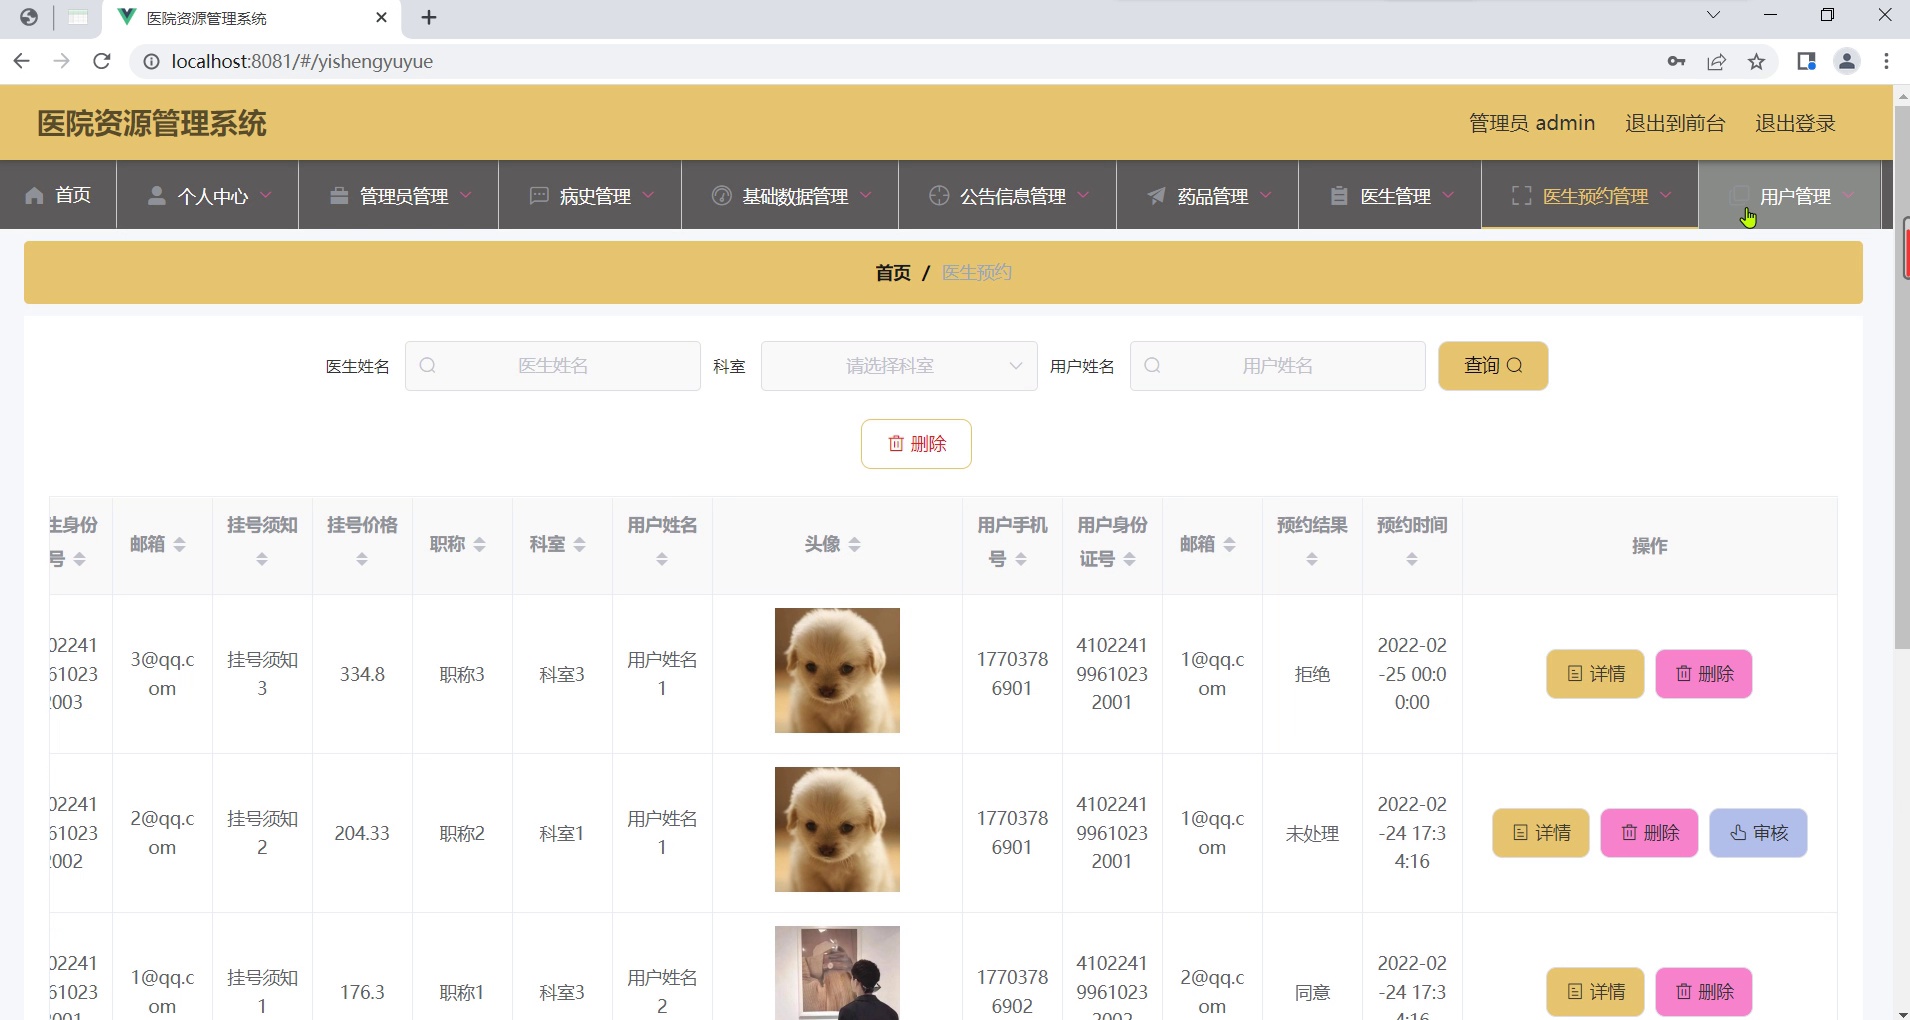1910x1020 pixels.
Task: Bookmark this page with the star icon
Action: (x=1757, y=62)
